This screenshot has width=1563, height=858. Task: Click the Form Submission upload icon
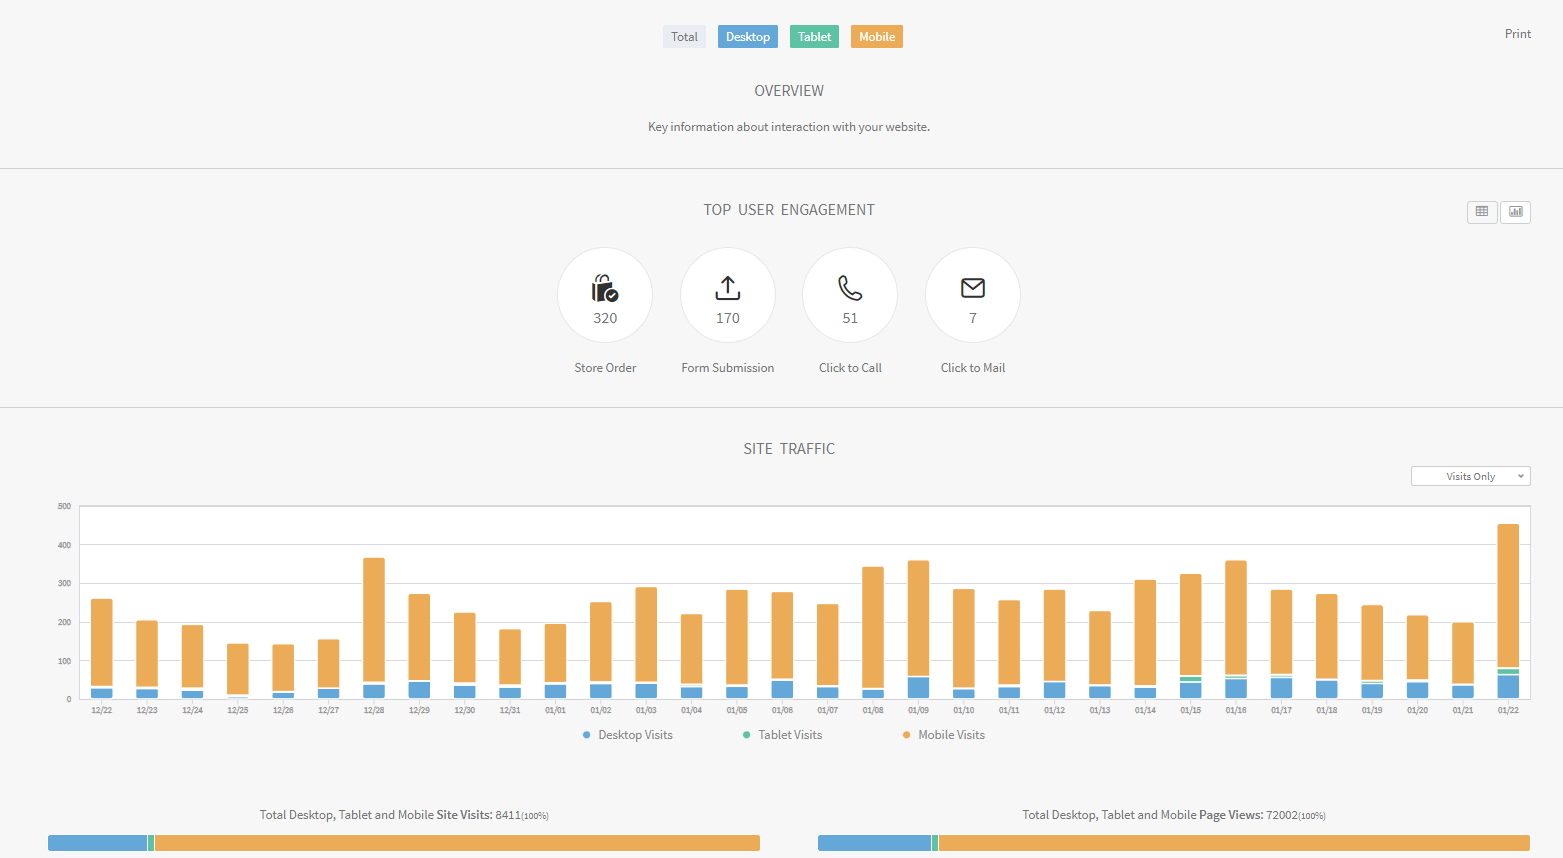pos(728,288)
